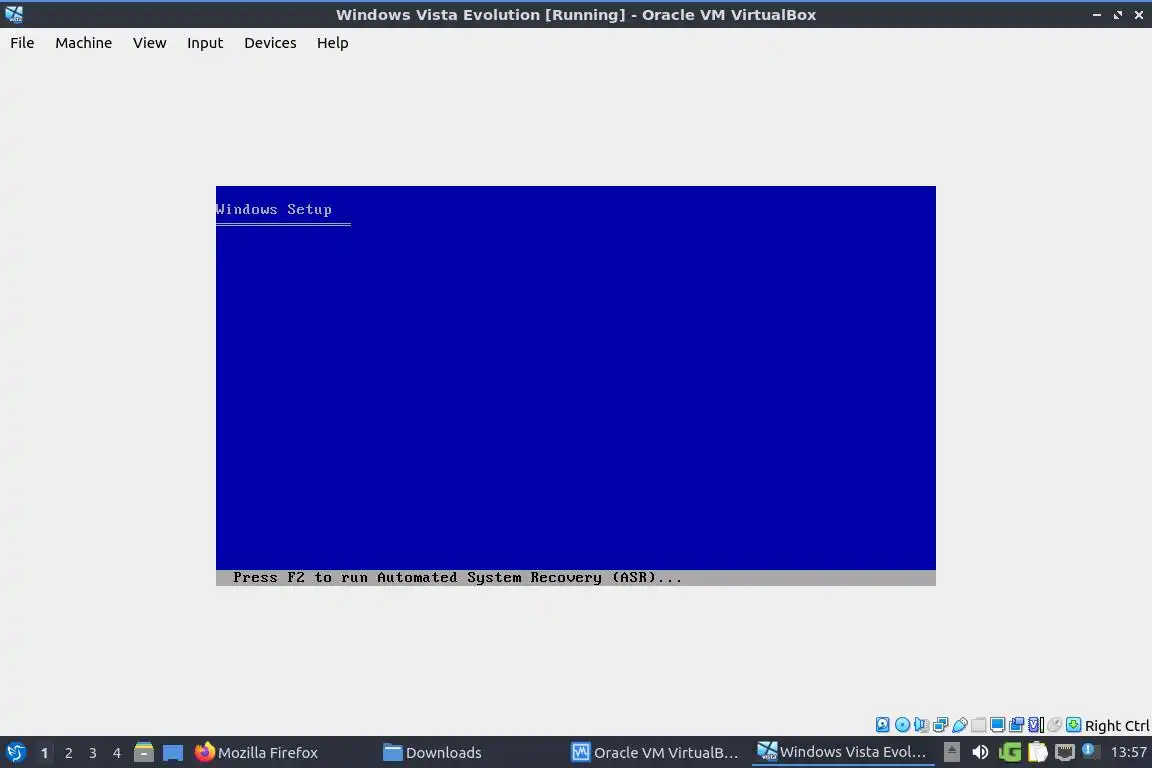Open the audio status indicator icon

click(x=921, y=725)
